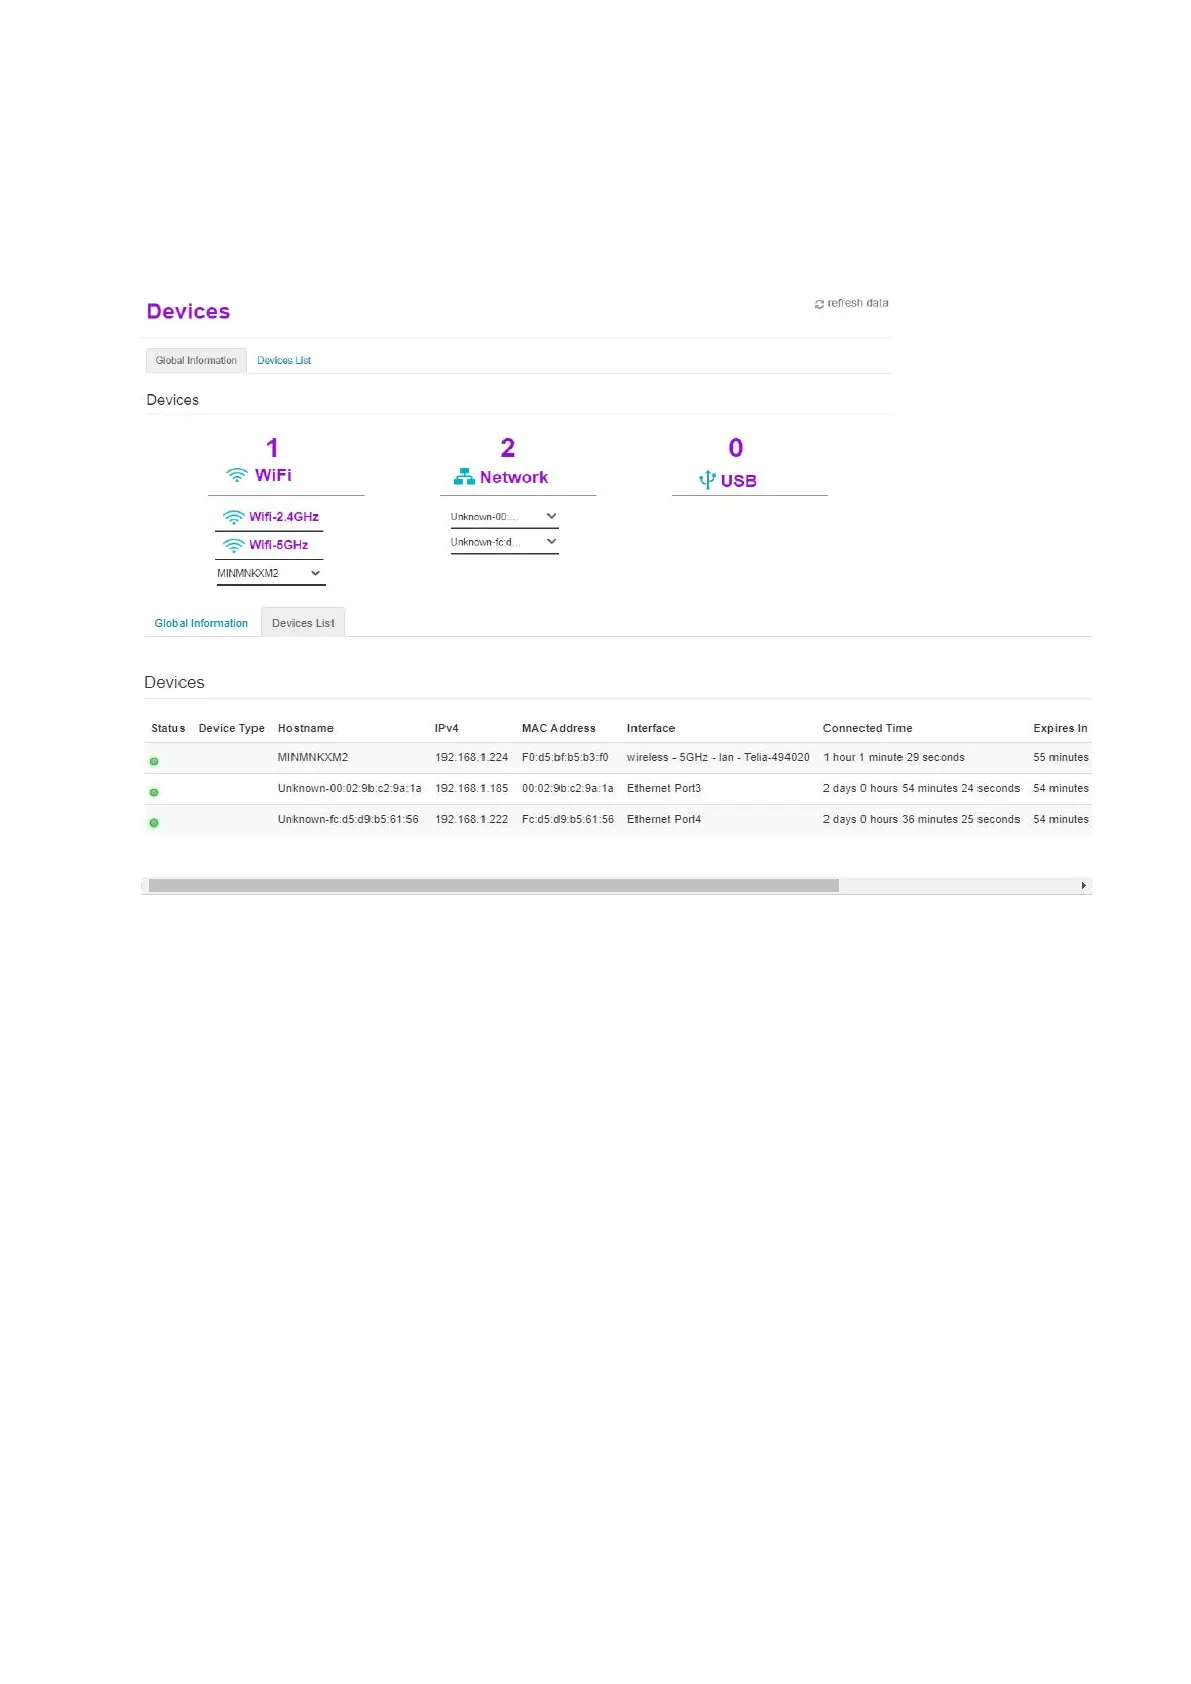
Task: Click the Status column header
Action: pos(168,728)
